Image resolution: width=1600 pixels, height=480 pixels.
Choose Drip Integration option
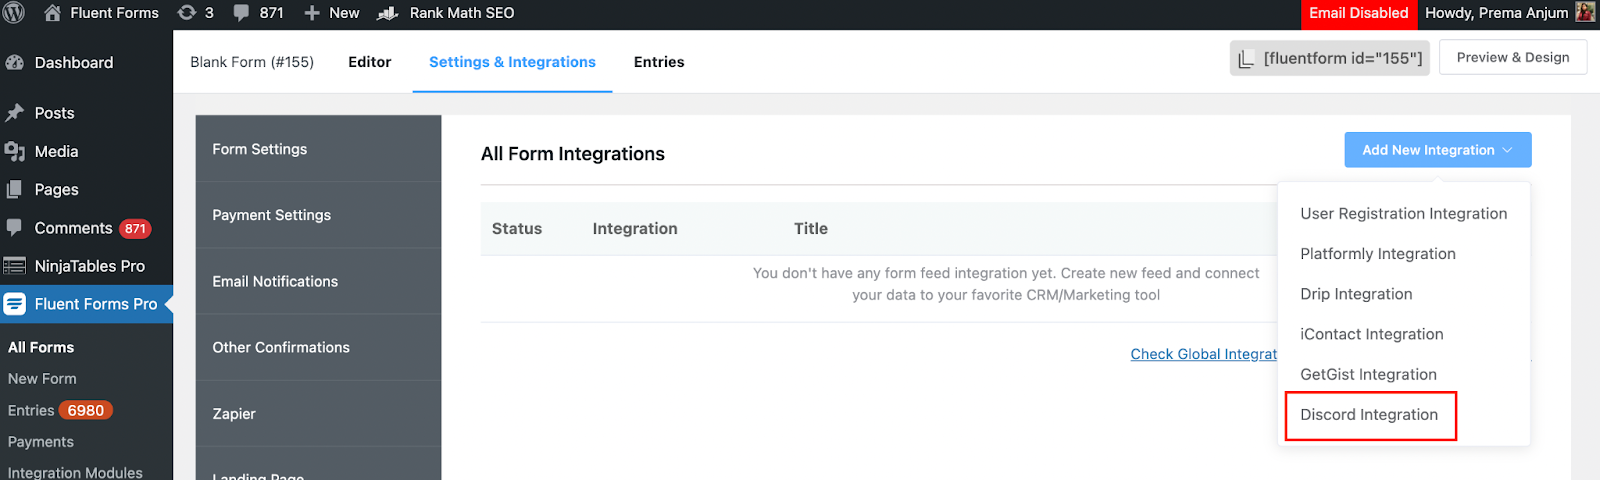click(1356, 294)
